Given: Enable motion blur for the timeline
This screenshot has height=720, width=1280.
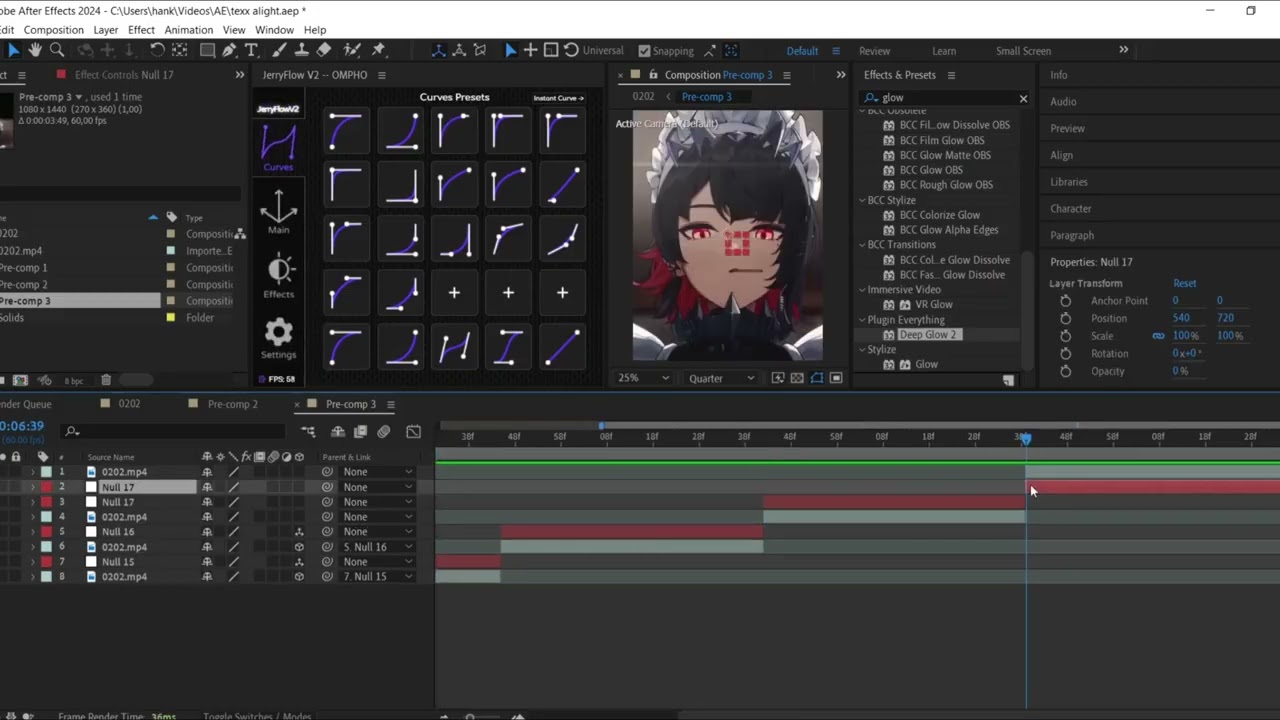Looking at the screenshot, I should pos(384,432).
